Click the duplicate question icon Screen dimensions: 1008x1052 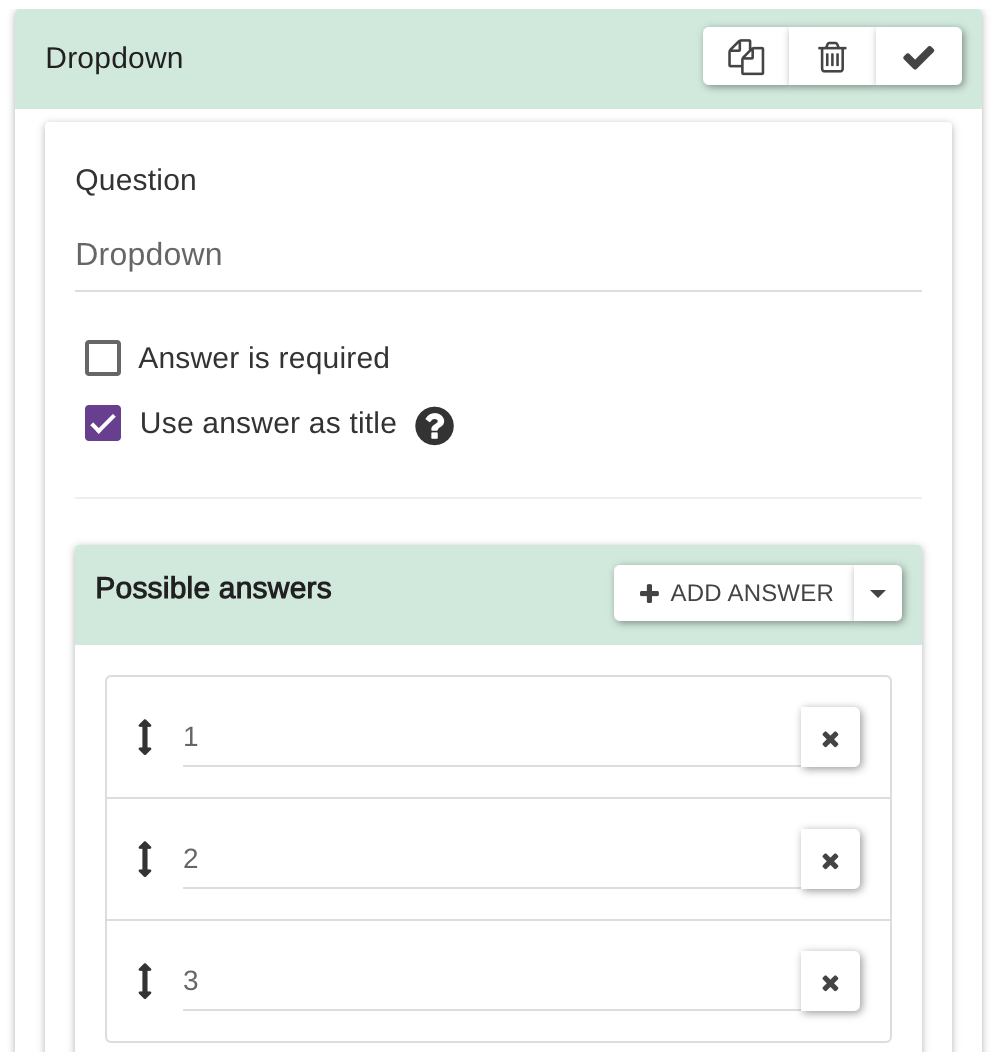746,57
